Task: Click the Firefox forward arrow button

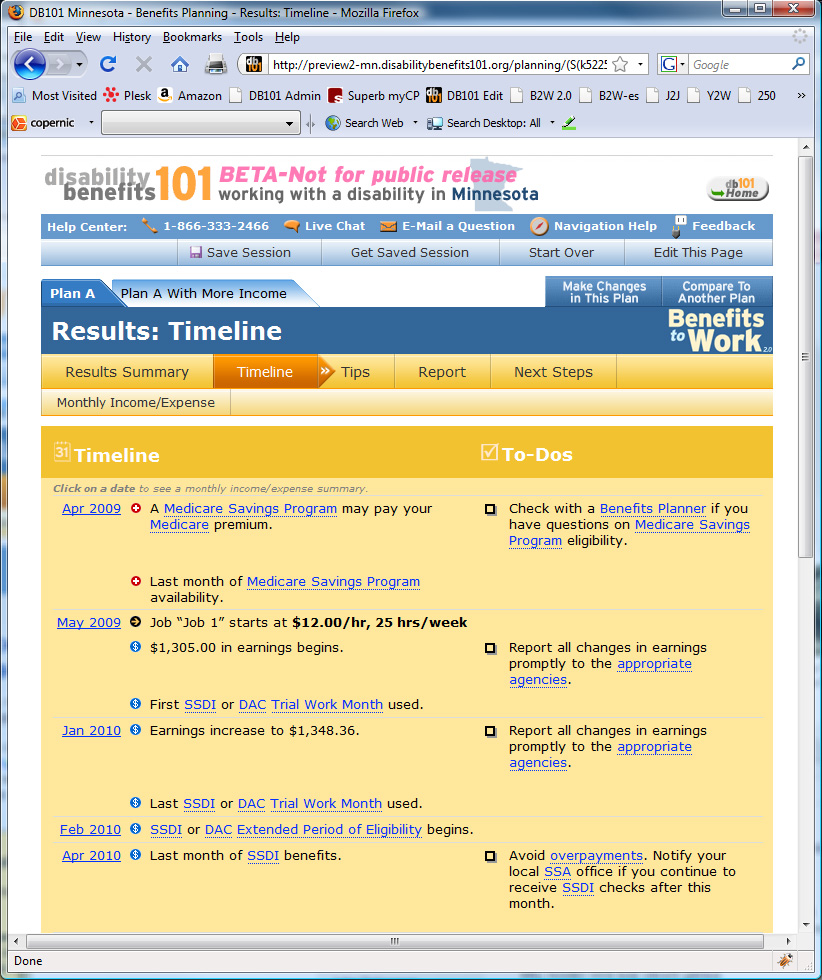Action: point(59,64)
